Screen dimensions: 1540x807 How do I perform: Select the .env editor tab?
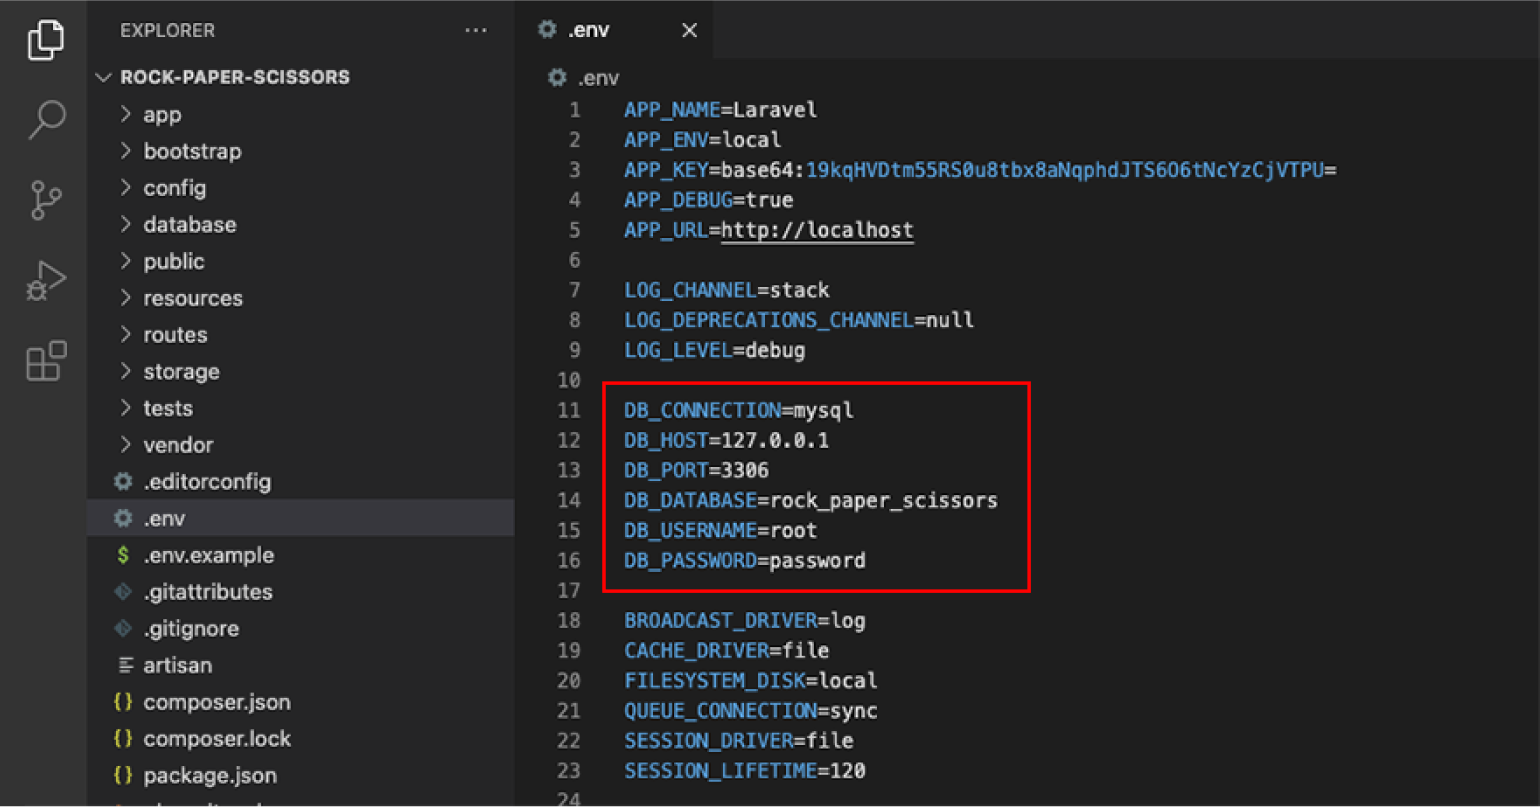pyautogui.click(x=616, y=31)
